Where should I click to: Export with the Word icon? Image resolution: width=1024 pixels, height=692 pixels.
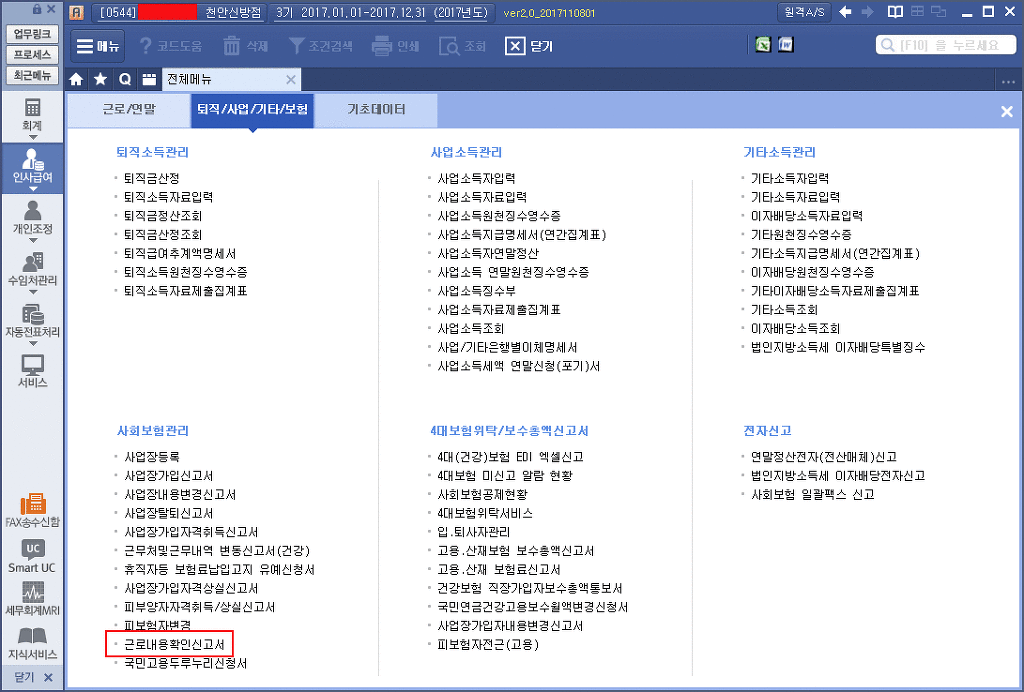pos(786,44)
